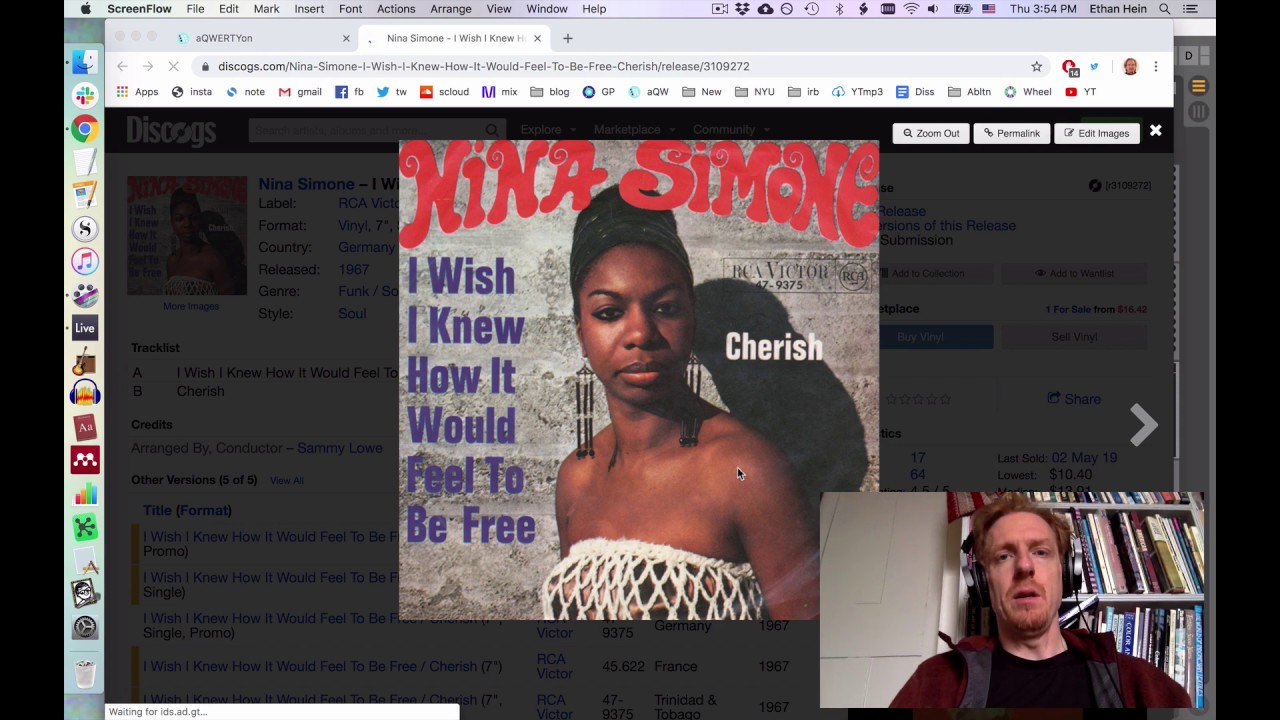The image size is (1280, 720).
Task: Open the Arrange menu
Action: [451, 9]
